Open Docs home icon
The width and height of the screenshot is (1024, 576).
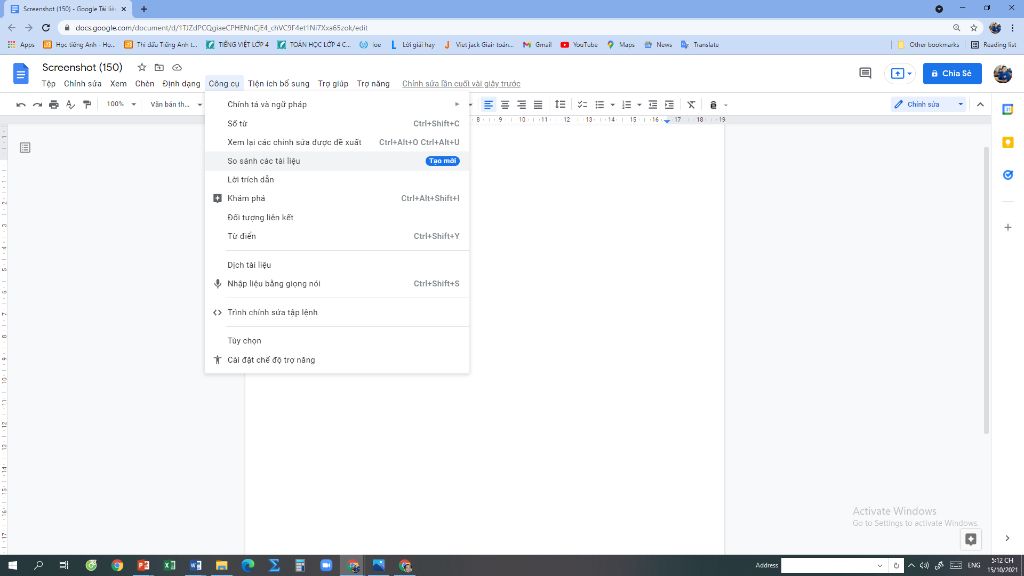click(21, 73)
